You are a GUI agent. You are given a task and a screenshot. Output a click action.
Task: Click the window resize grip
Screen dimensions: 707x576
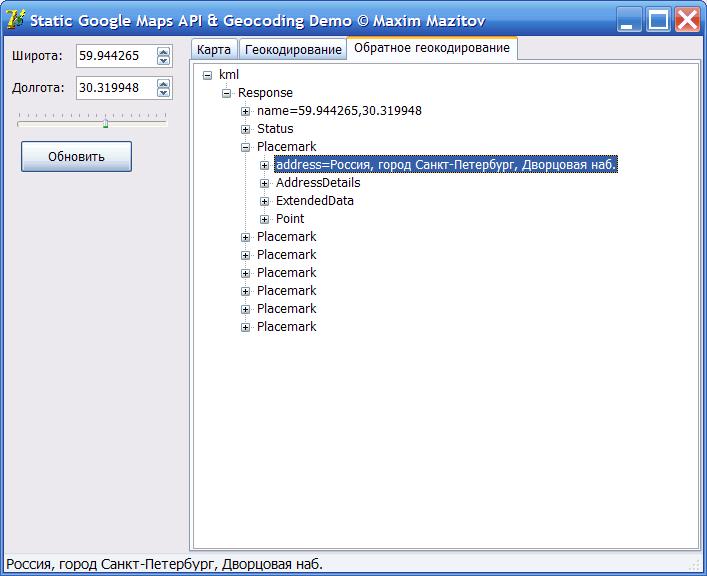point(695,566)
